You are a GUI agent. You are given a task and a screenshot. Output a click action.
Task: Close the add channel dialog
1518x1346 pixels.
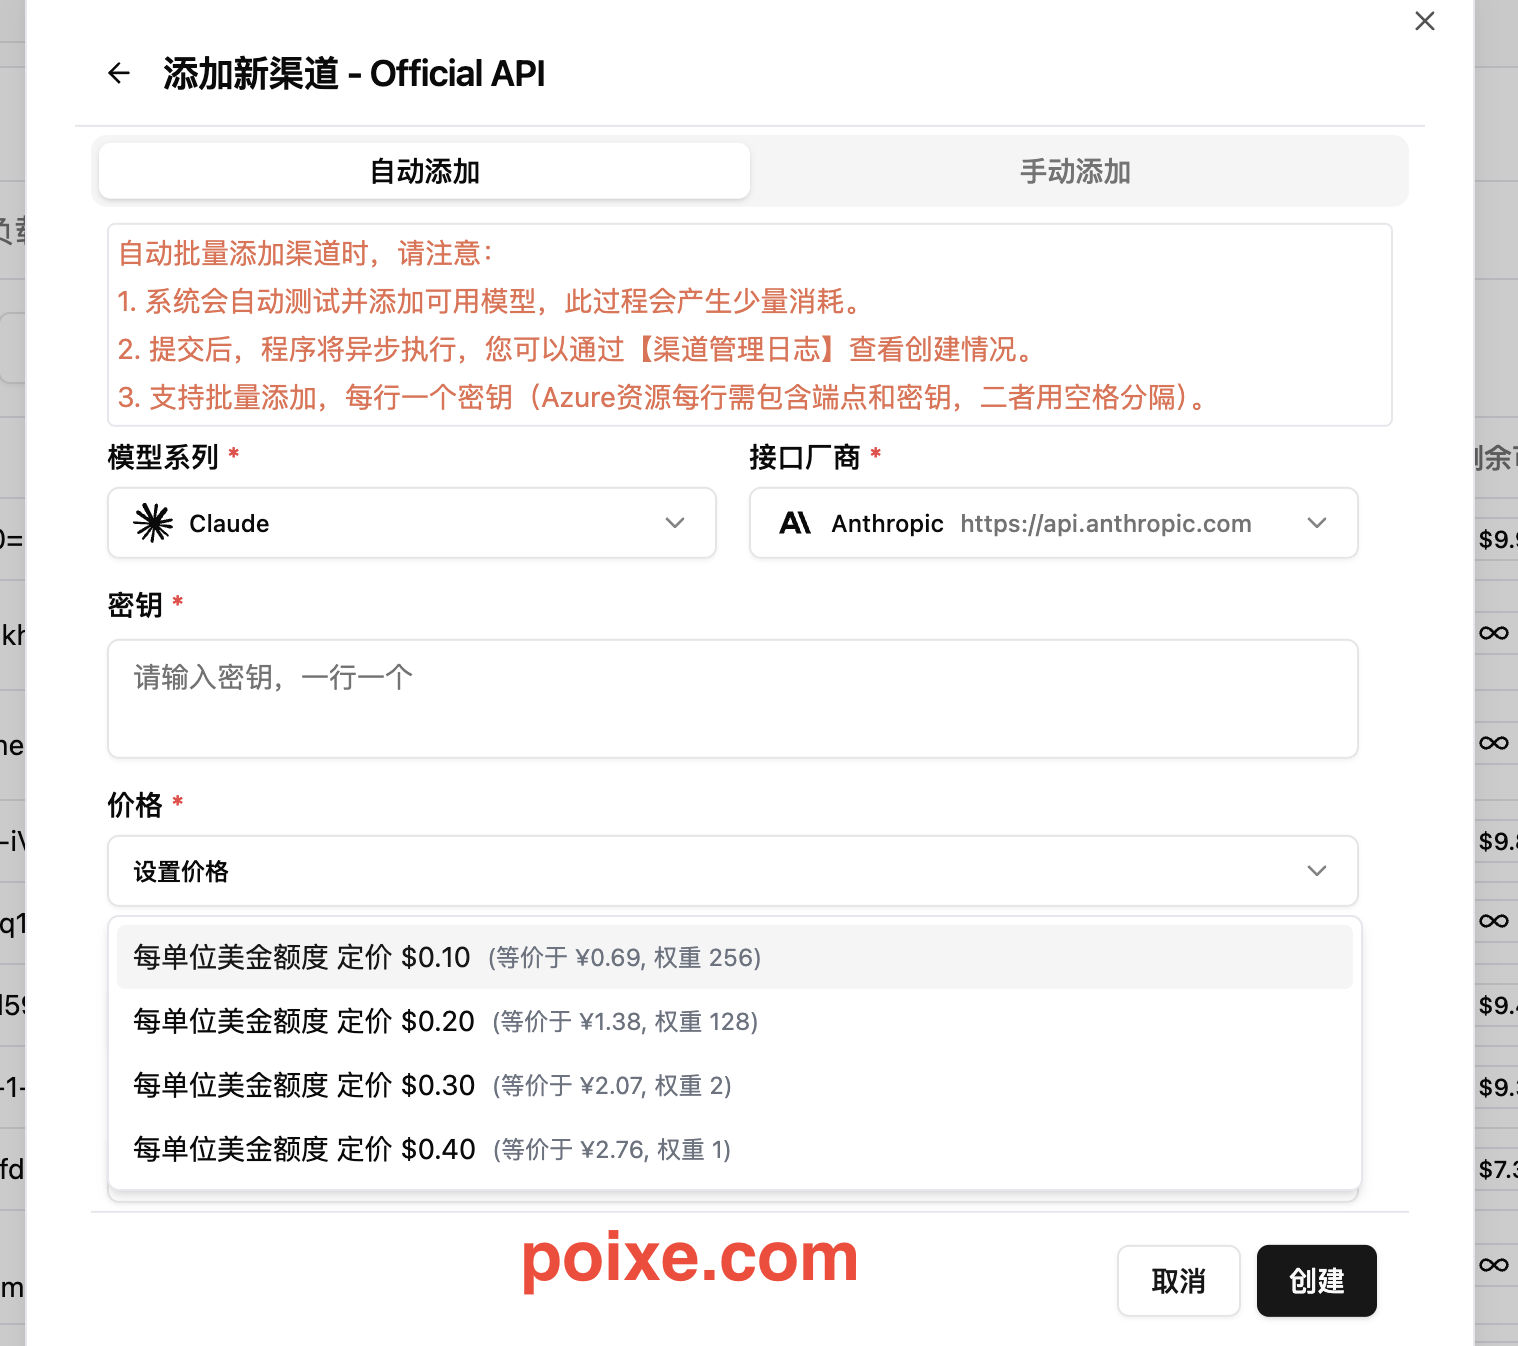1425,21
